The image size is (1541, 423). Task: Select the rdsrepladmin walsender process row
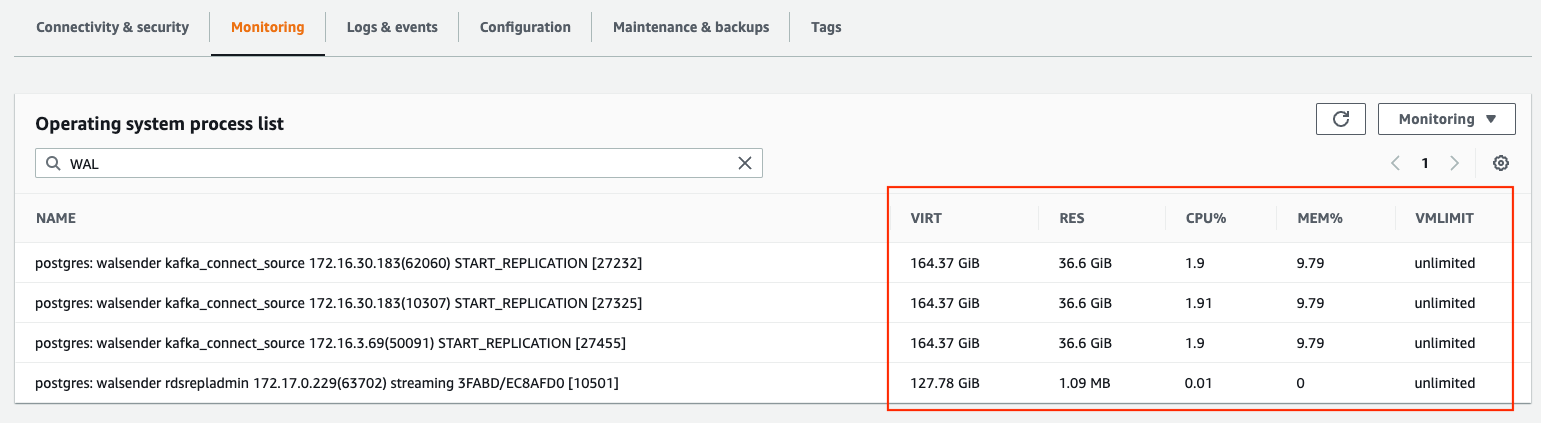tap(327, 383)
